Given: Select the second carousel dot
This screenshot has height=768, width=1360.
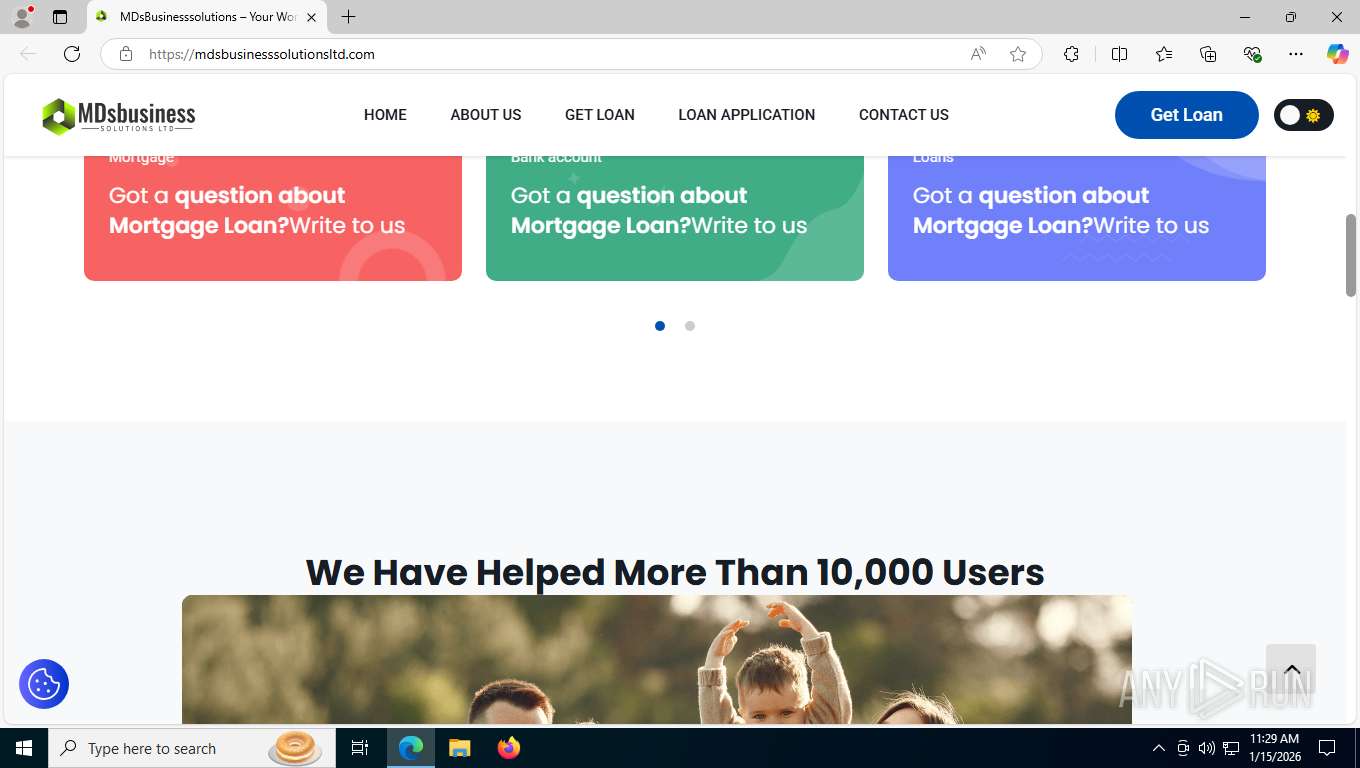Looking at the screenshot, I should click(690, 326).
